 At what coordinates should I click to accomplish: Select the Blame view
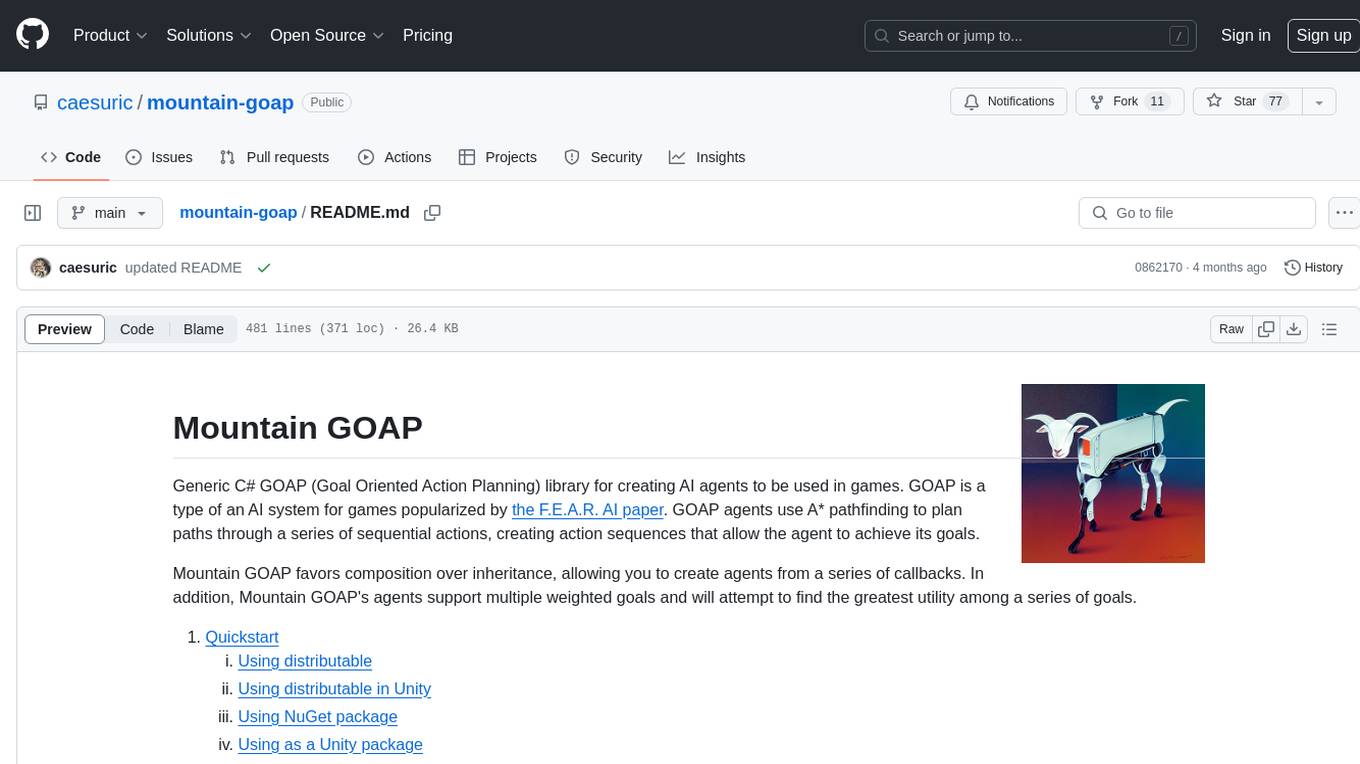(203, 329)
